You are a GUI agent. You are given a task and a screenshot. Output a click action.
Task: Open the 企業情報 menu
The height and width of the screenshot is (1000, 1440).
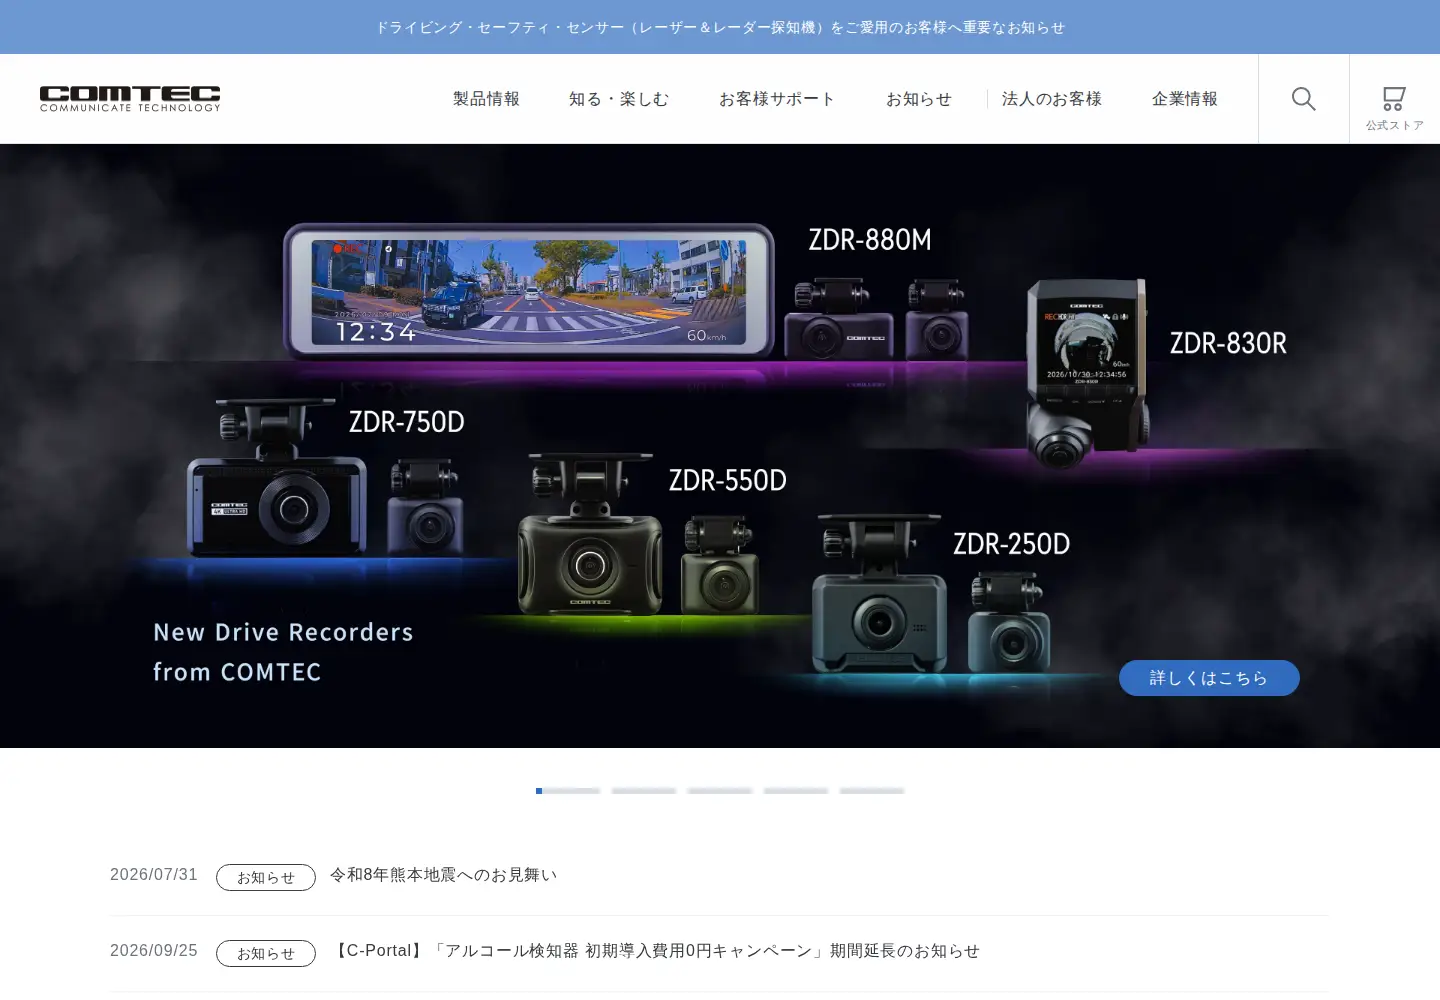tap(1185, 99)
